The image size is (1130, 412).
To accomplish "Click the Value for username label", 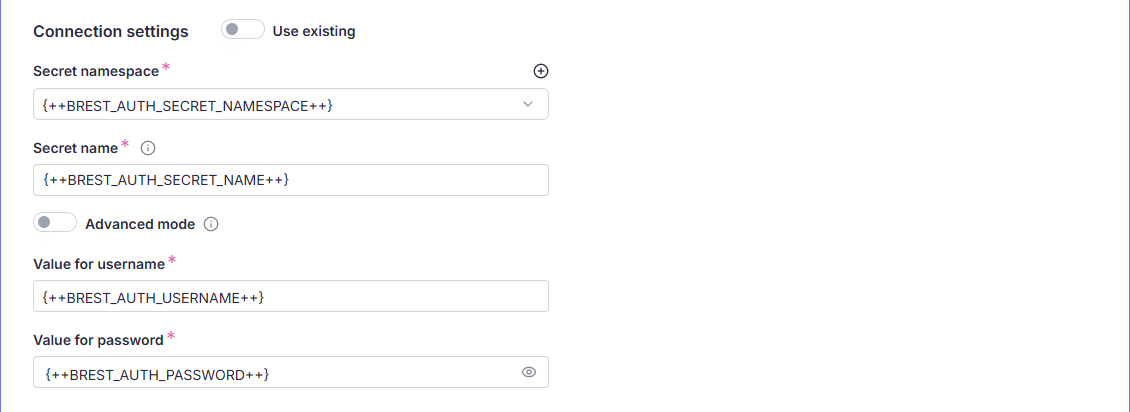I will pos(98,264).
